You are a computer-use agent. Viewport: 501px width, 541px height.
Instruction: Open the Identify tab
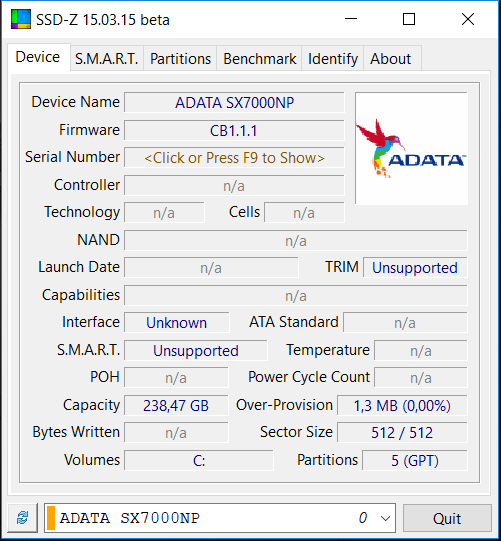pos(333,59)
